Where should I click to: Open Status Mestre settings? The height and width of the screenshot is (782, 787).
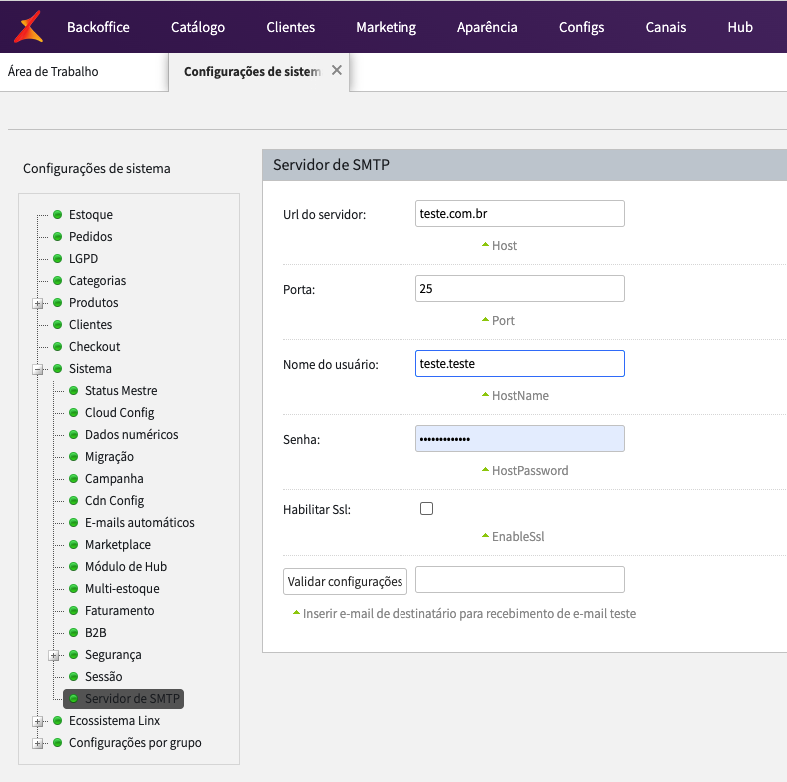click(121, 390)
